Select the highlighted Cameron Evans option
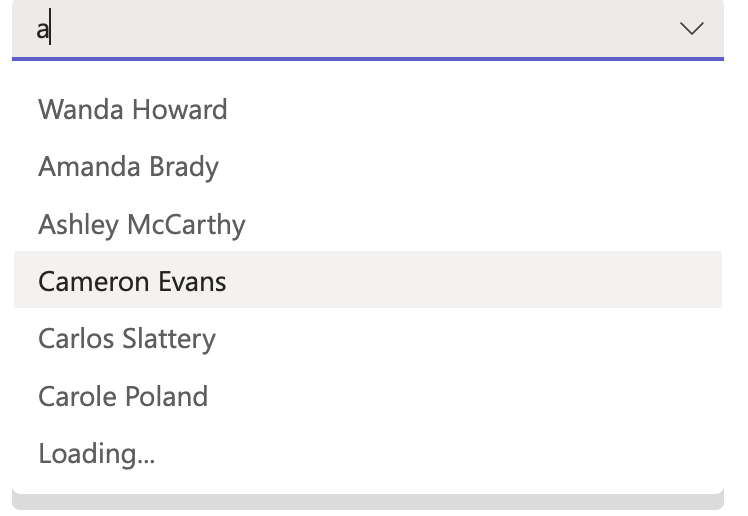The width and height of the screenshot is (748, 516). 132,281
